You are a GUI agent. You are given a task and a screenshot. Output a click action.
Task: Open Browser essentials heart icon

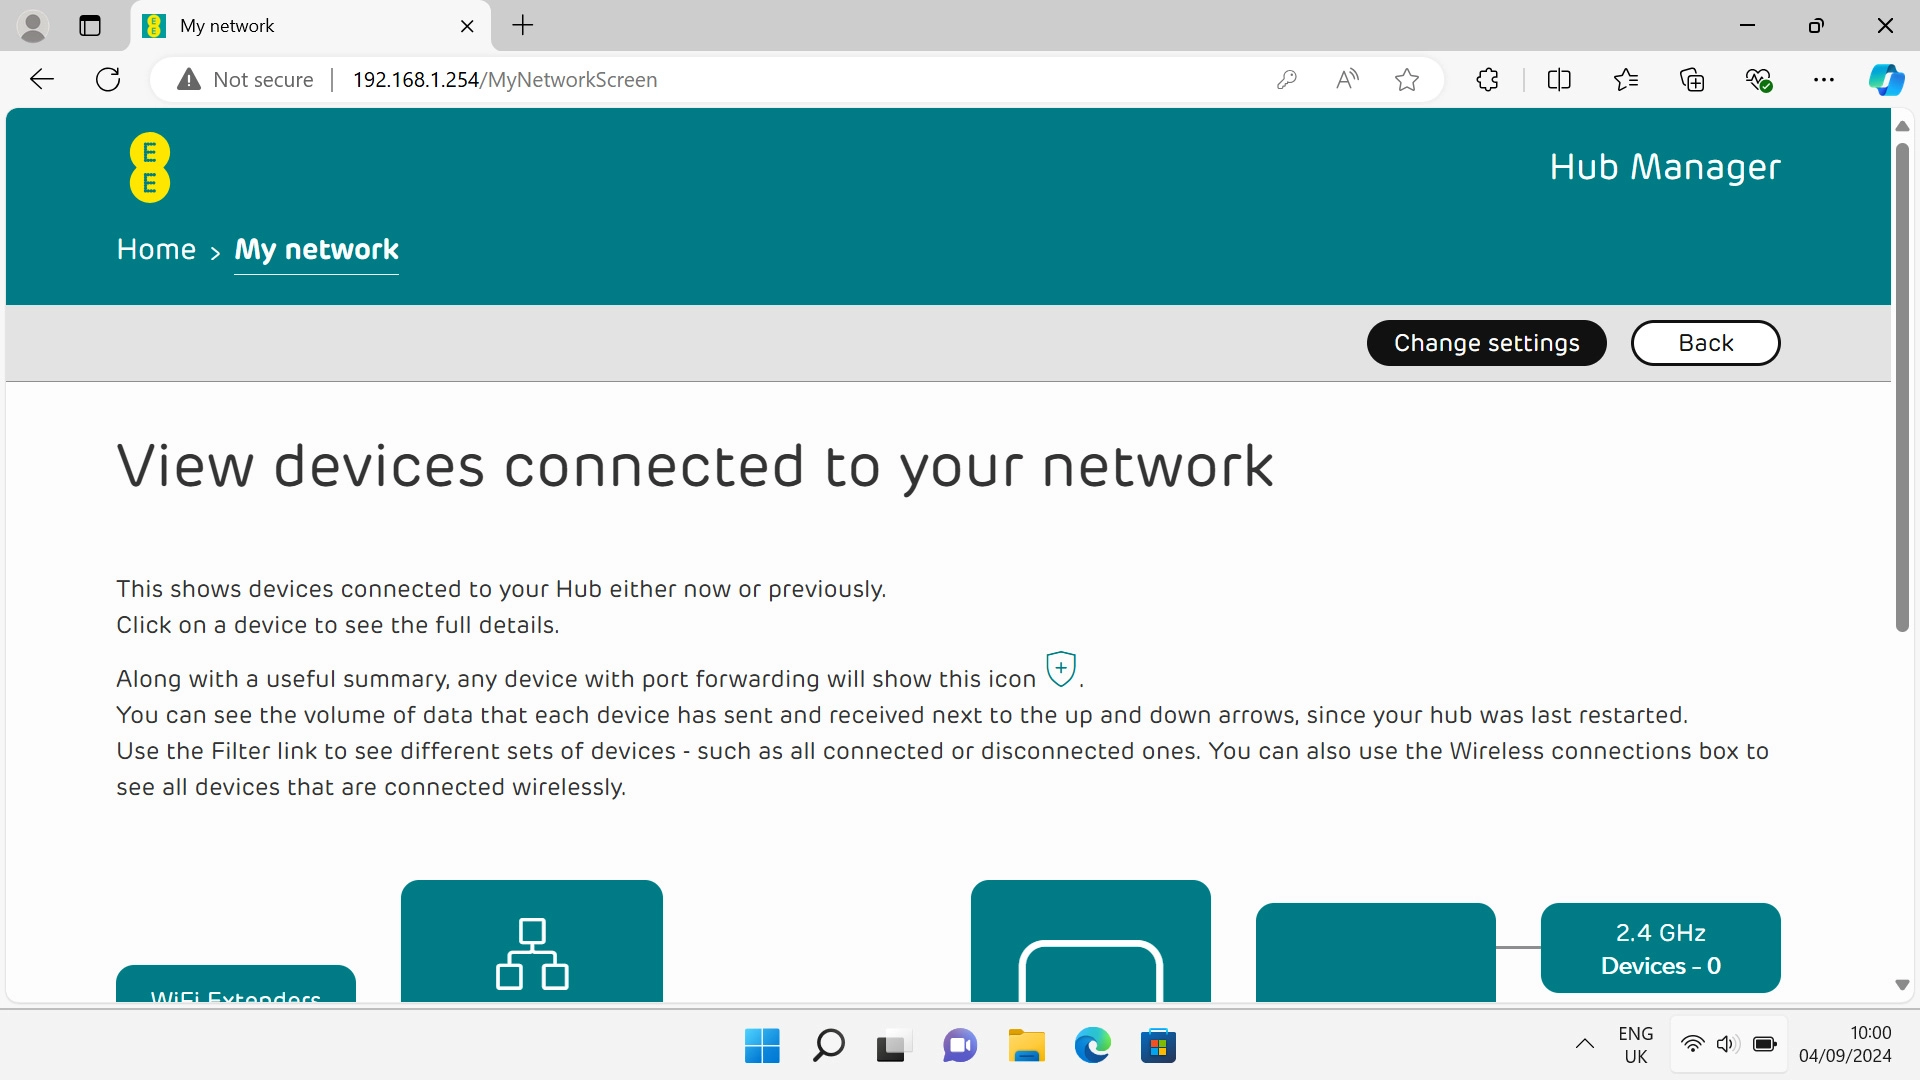point(1759,79)
